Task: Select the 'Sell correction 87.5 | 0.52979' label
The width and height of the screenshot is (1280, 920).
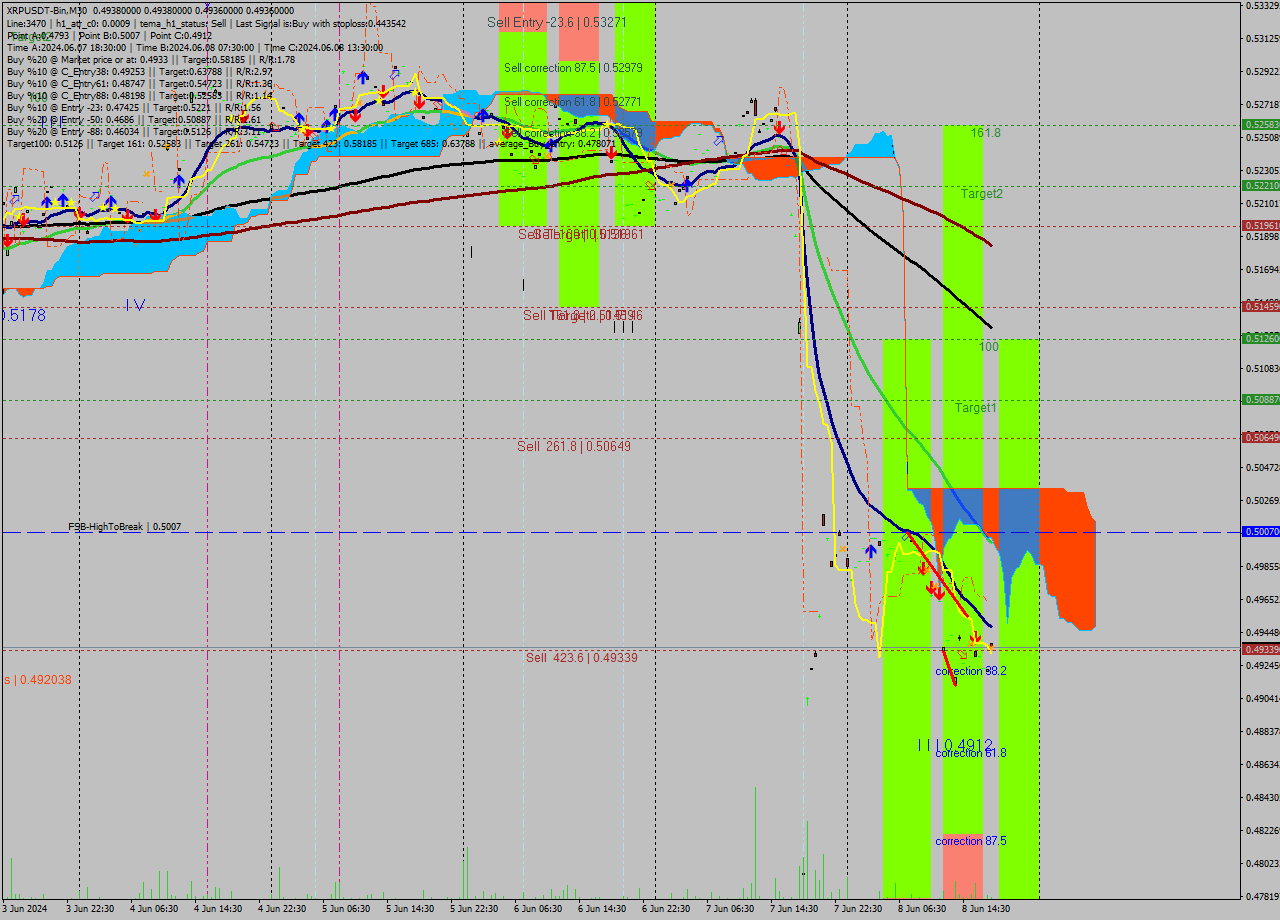Action: pos(573,68)
